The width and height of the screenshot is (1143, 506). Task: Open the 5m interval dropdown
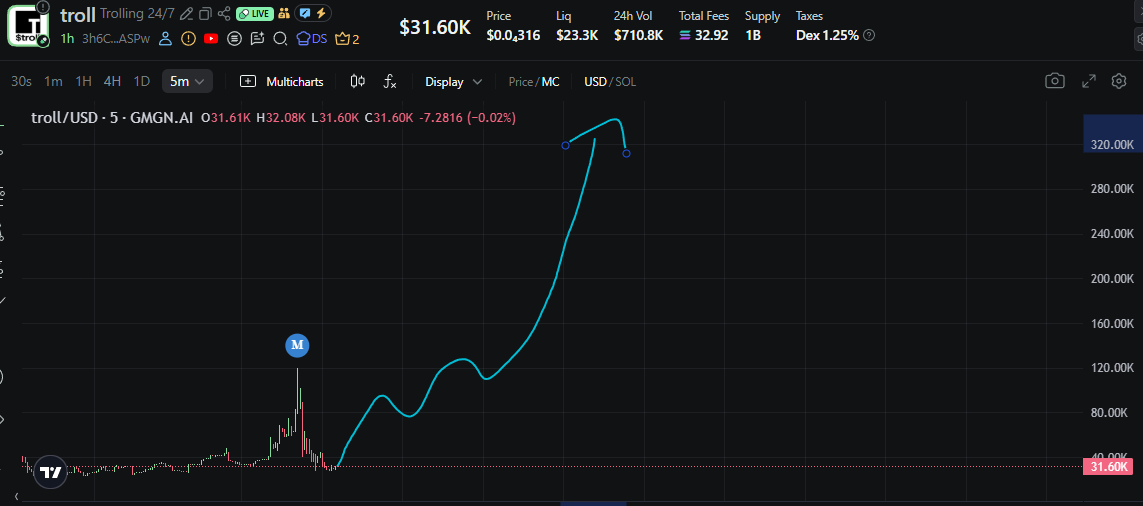click(187, 82)
